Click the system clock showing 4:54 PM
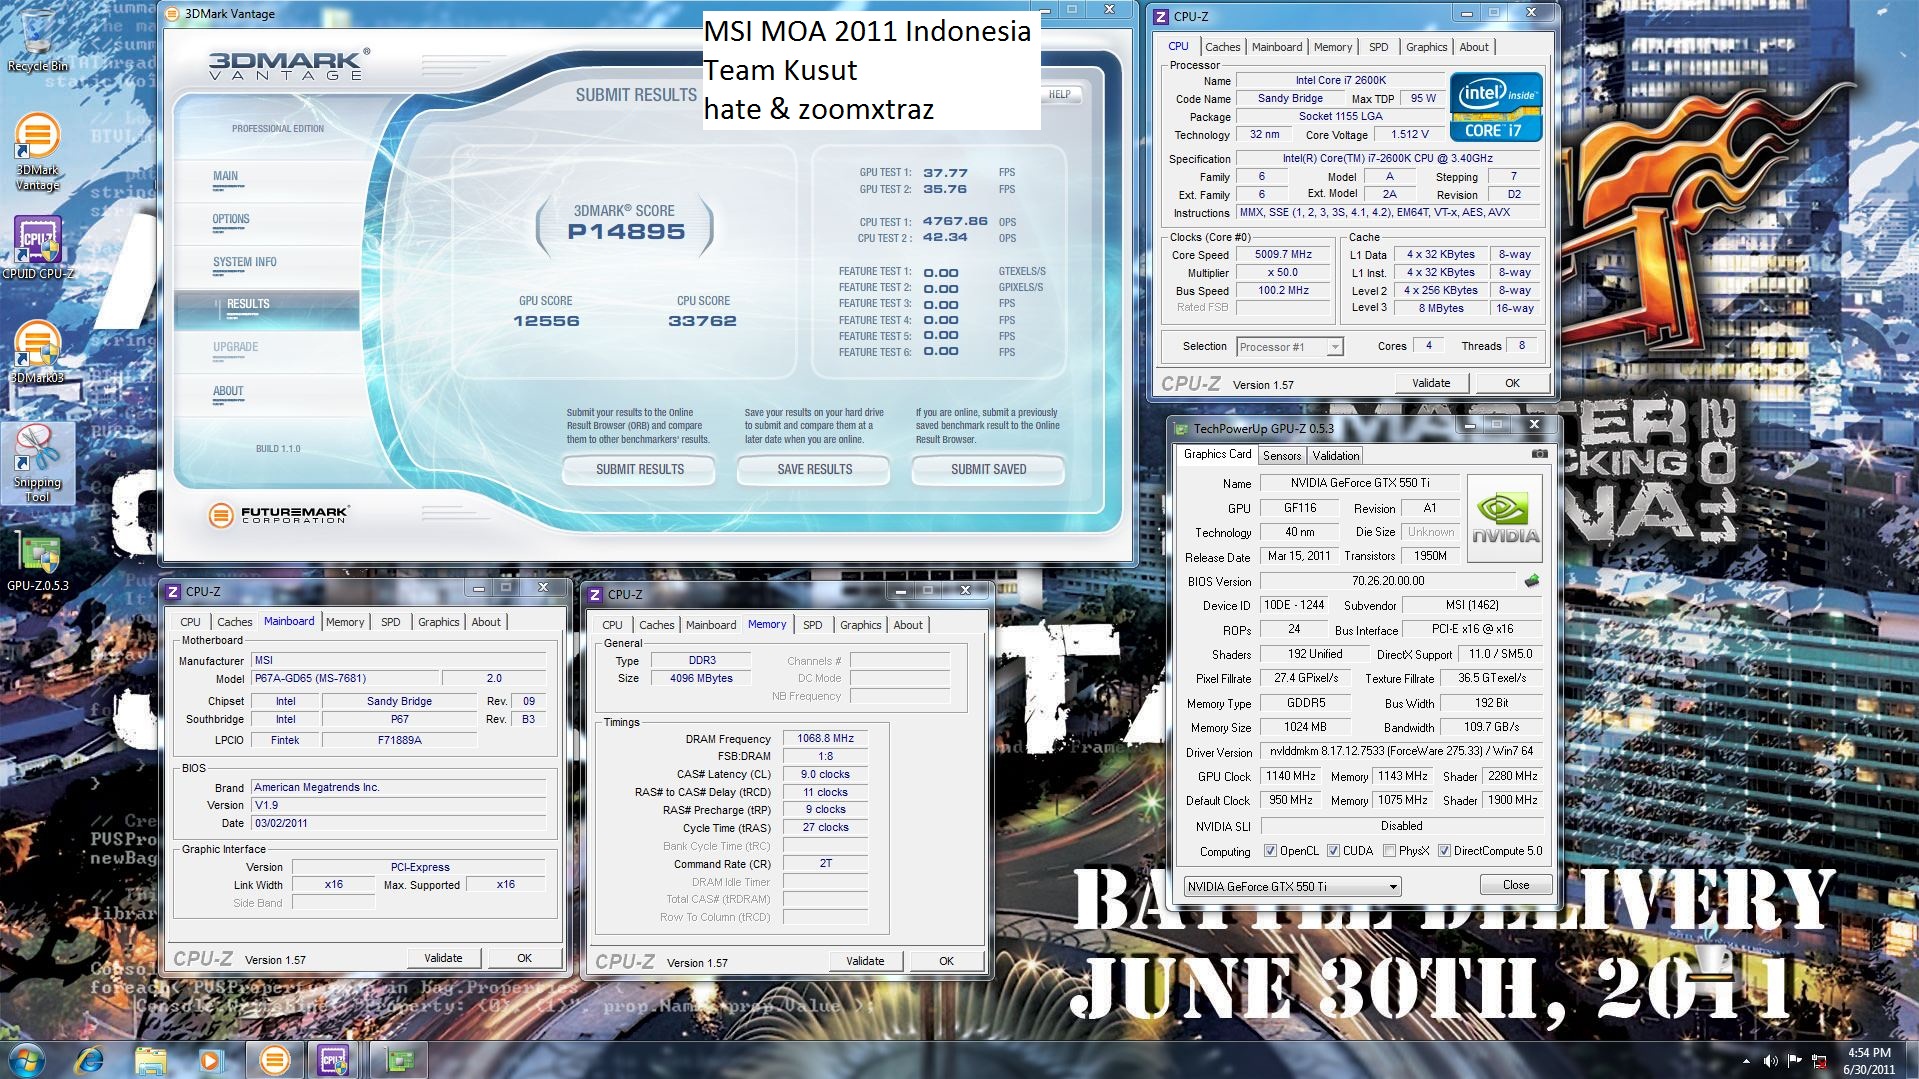1919x1079 pixels. (1868, 1060)
